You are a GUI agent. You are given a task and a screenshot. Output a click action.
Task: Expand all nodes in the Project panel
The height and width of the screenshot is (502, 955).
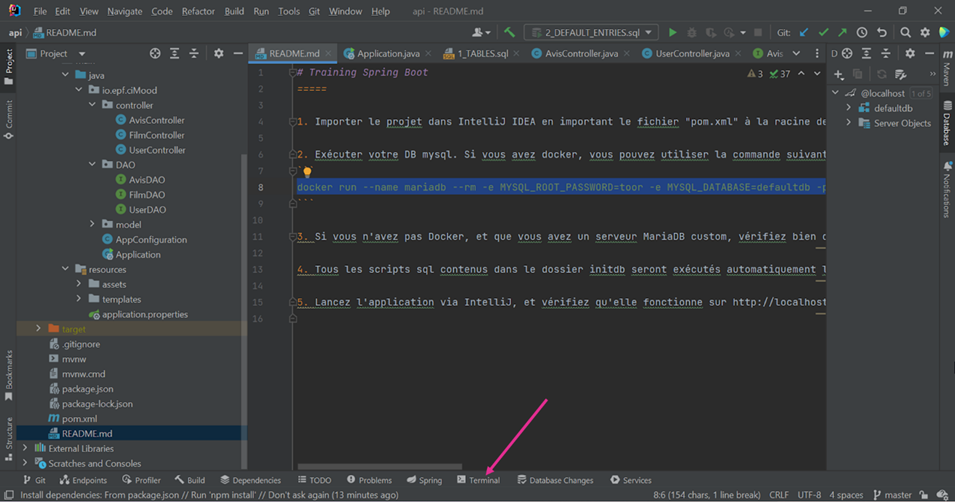[174, 54]
